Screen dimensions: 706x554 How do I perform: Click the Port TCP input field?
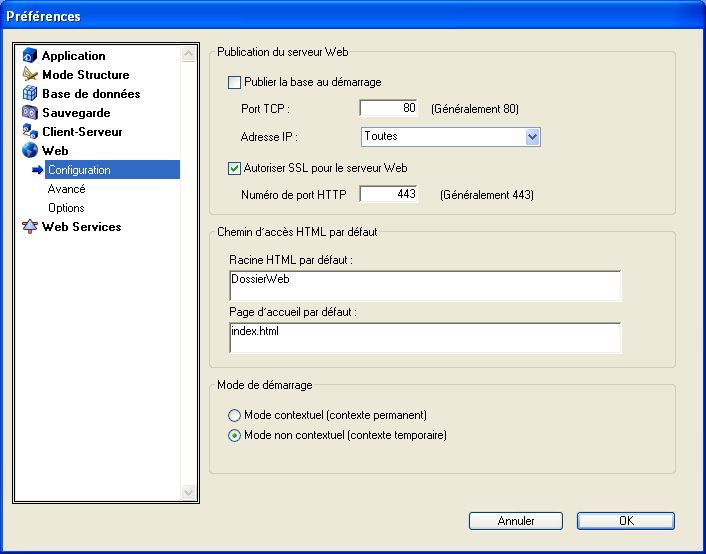click(x=388, y=109)
